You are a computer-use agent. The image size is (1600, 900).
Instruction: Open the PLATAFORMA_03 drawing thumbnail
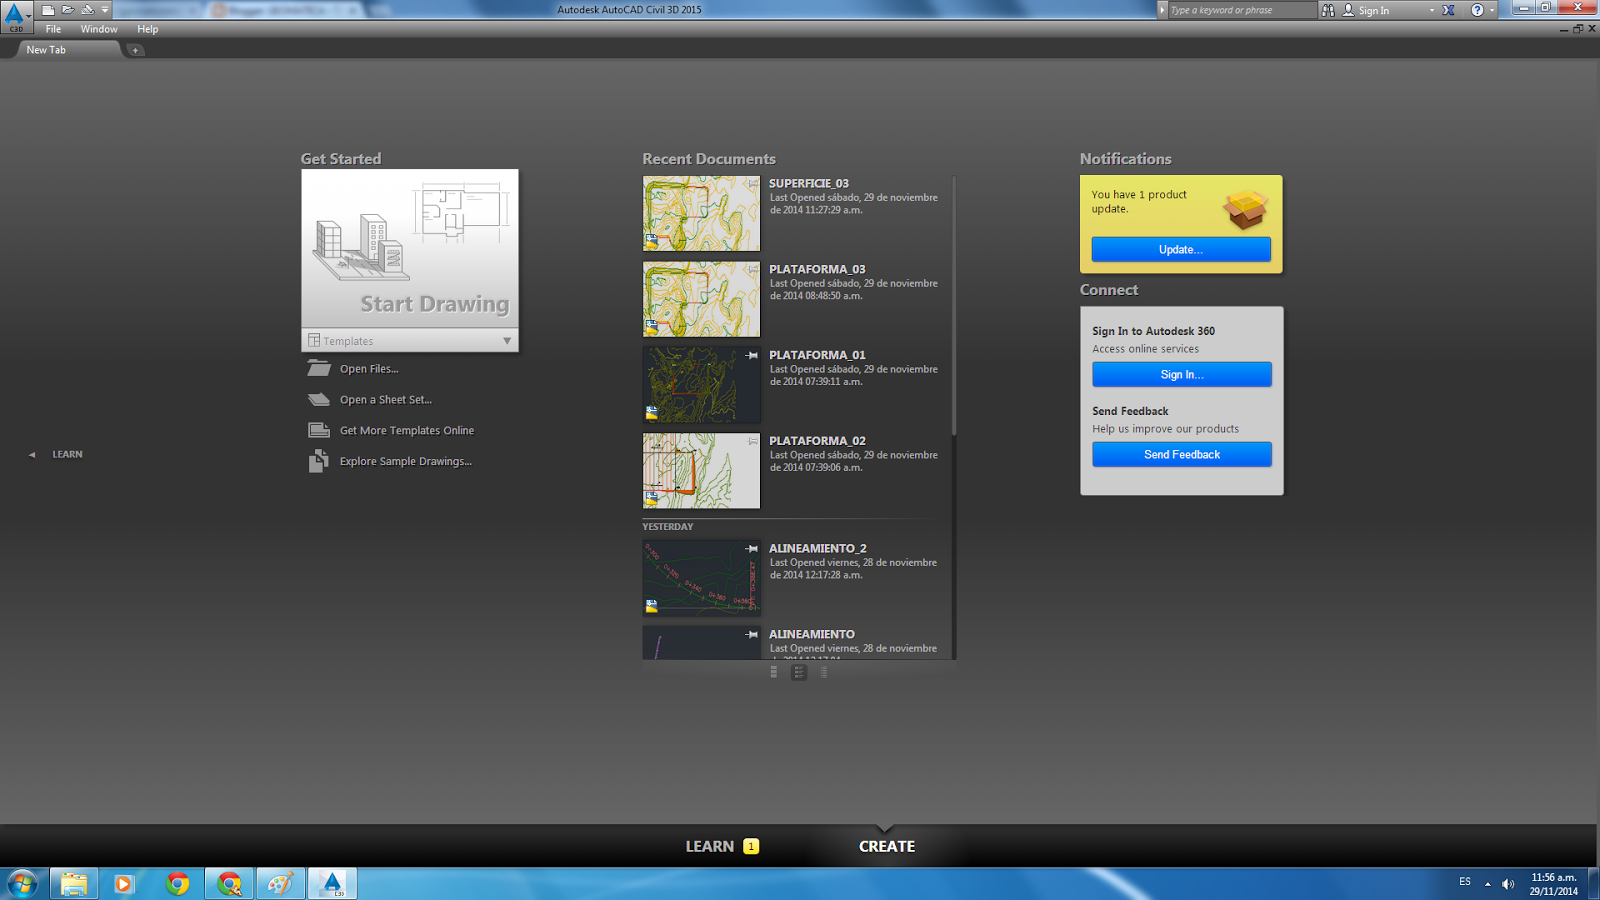point(701,300)
